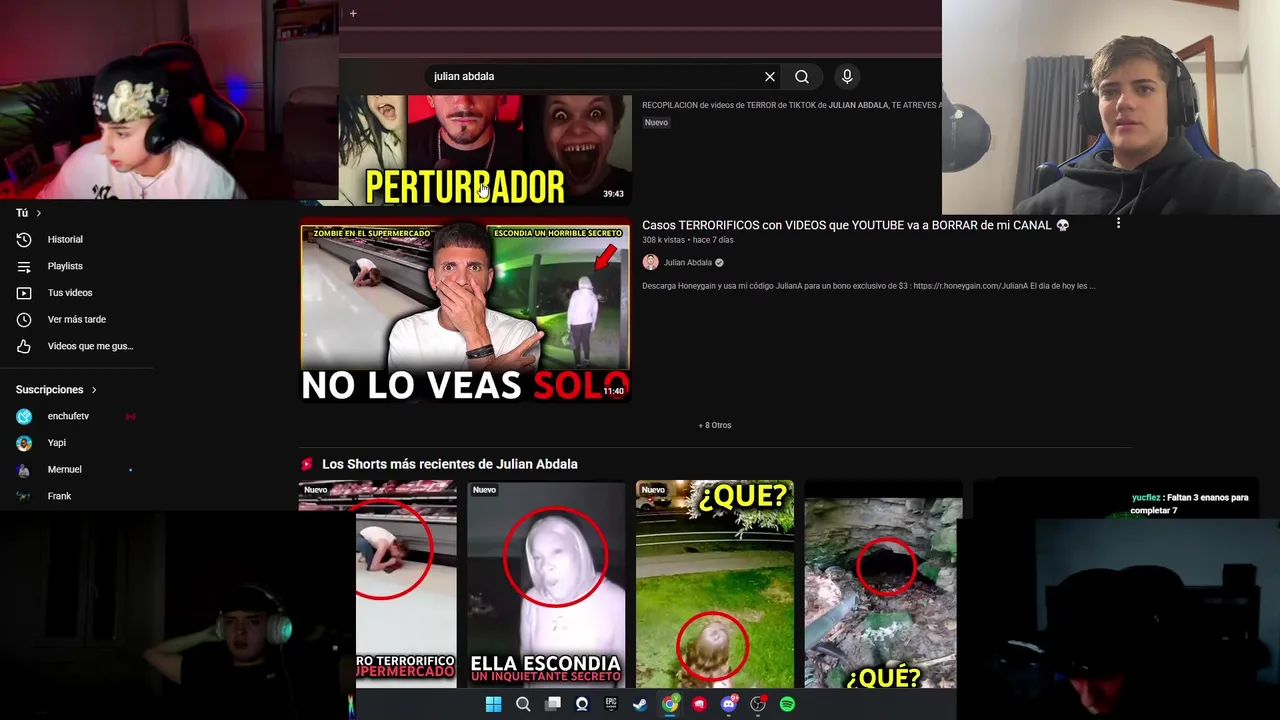Click the Mernuel channel avatar
Screen dimensions: 1280x720
click(24, 470)
